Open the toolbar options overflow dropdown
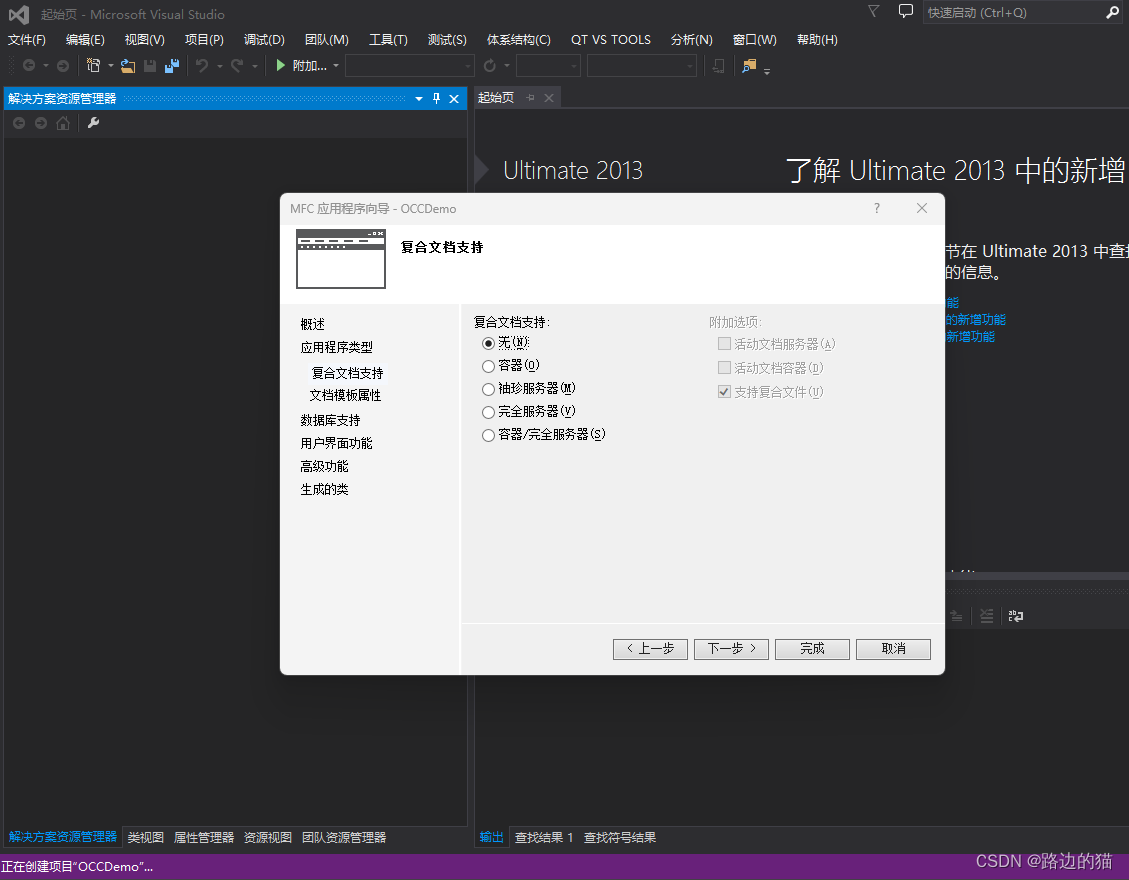 coord(767,71)
